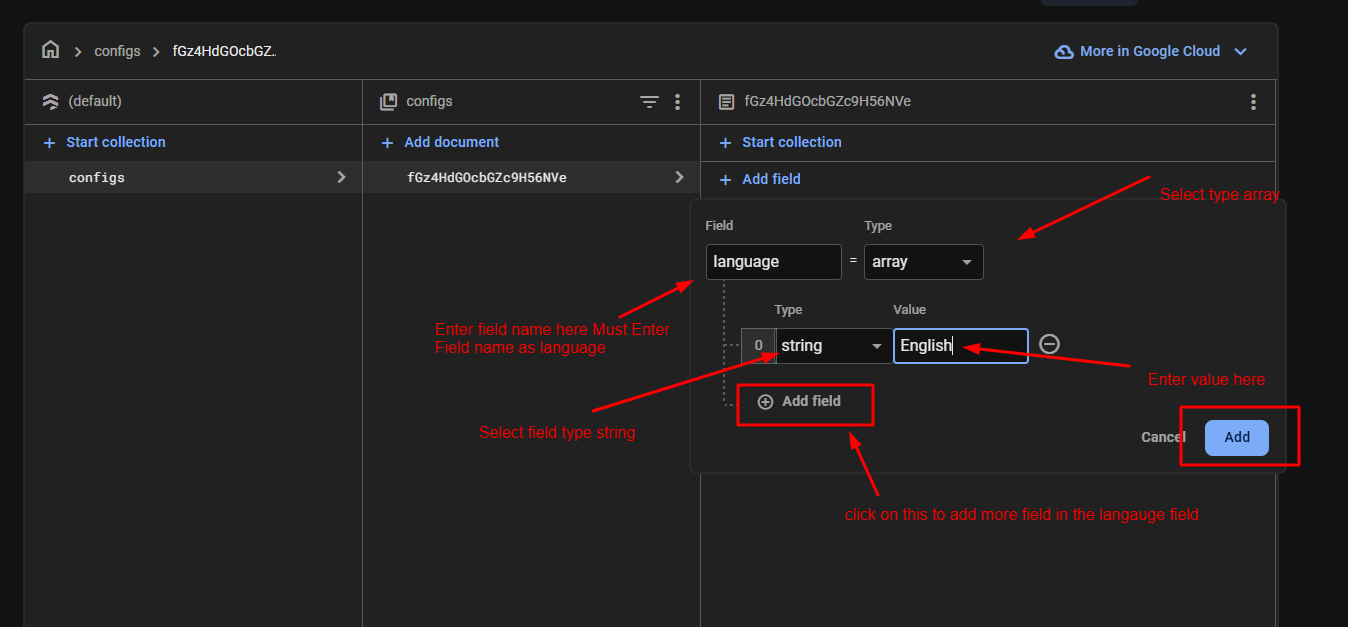Expand the More in Google Cloud chevron
The height and width of the screenshot is (627, 1348).
pyautogui.click(x=1241, y=51)
